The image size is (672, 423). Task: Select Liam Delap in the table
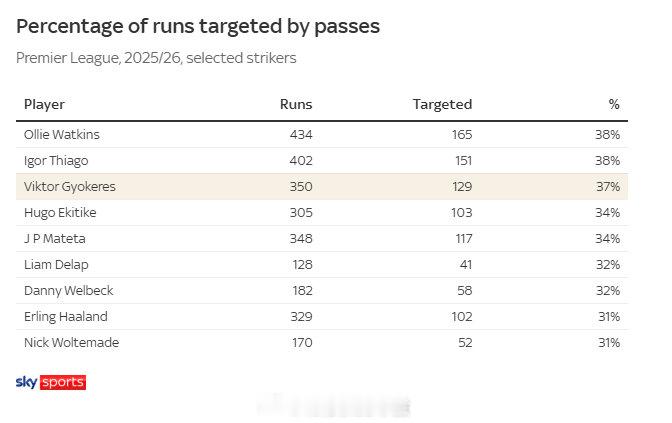tap(56, 264)
